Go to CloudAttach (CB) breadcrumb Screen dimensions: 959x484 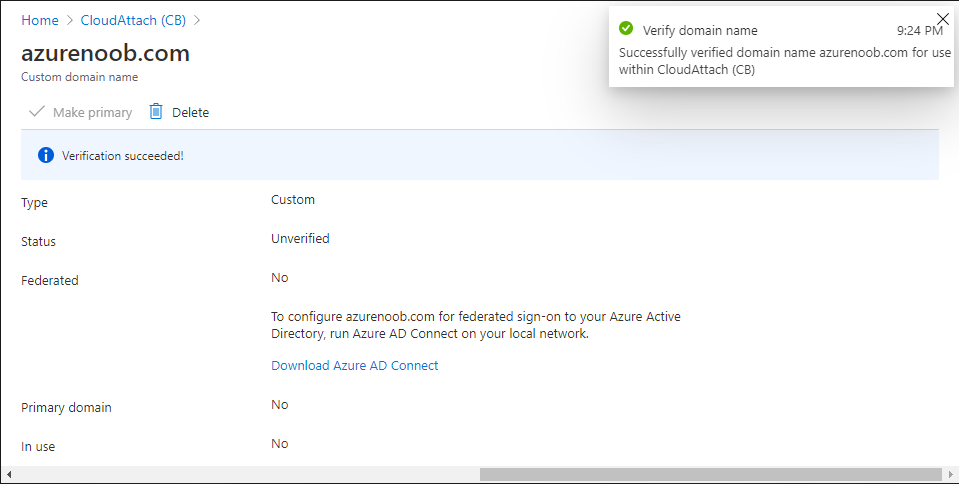(x=133, y=20)
